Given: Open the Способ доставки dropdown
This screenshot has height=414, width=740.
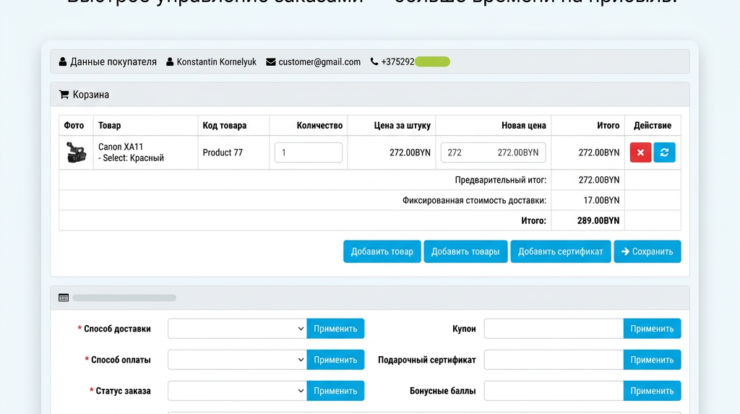Looking at the screenshot, I should [237, 329].
